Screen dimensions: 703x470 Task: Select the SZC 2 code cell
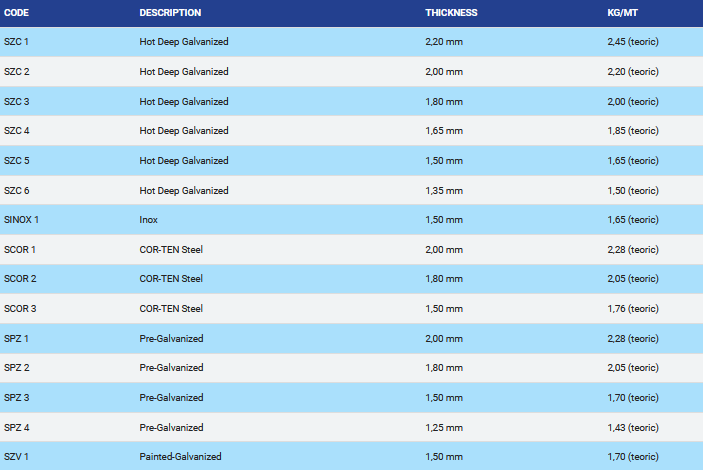tap(17, 72)
